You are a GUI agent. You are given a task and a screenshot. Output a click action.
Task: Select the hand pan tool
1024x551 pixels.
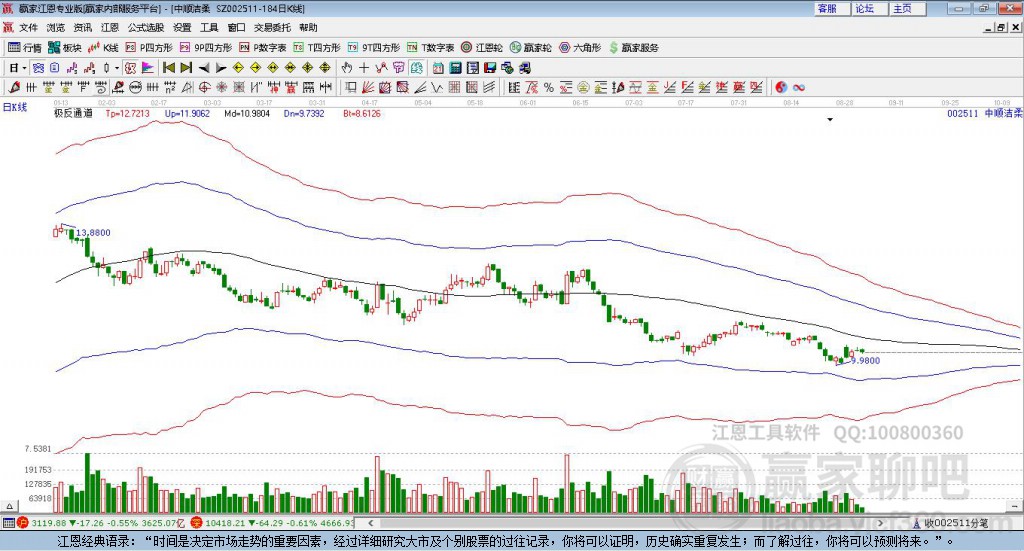[346, 68]
